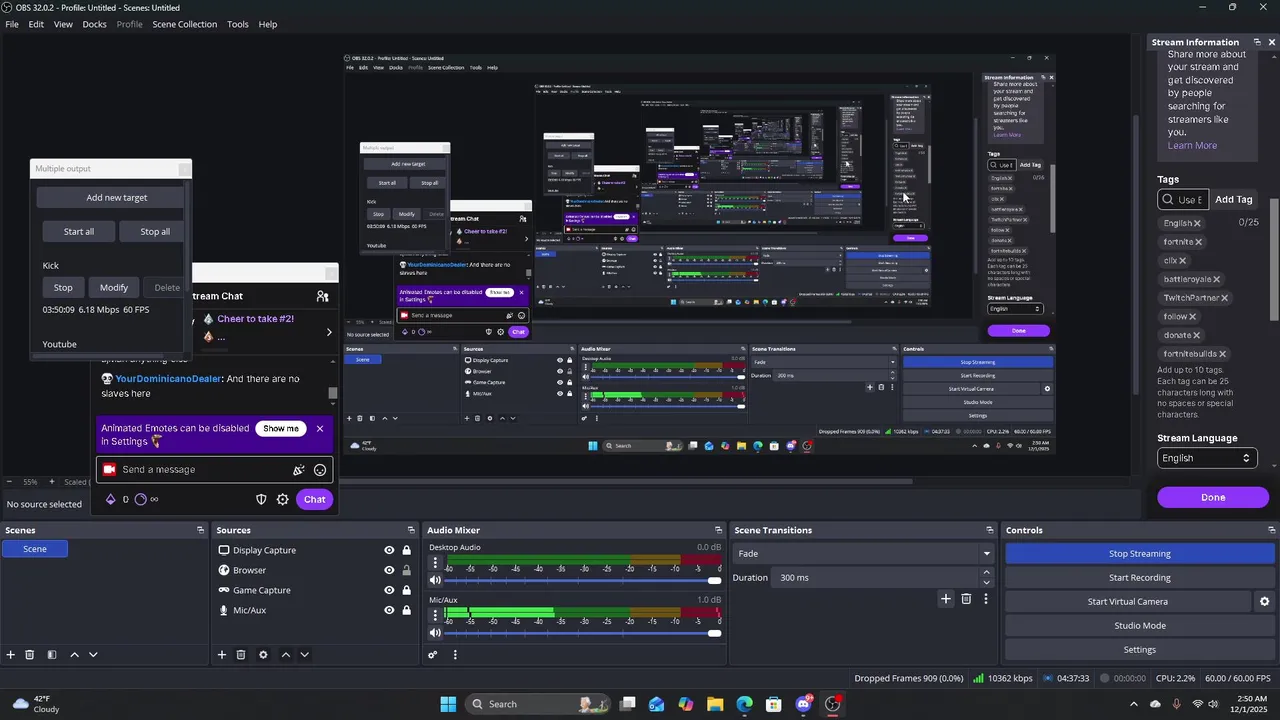Open source properties gear in Sources dock
Image resolution: width=1280 pixels, height=720 pixels.
[x=263, y=655]
